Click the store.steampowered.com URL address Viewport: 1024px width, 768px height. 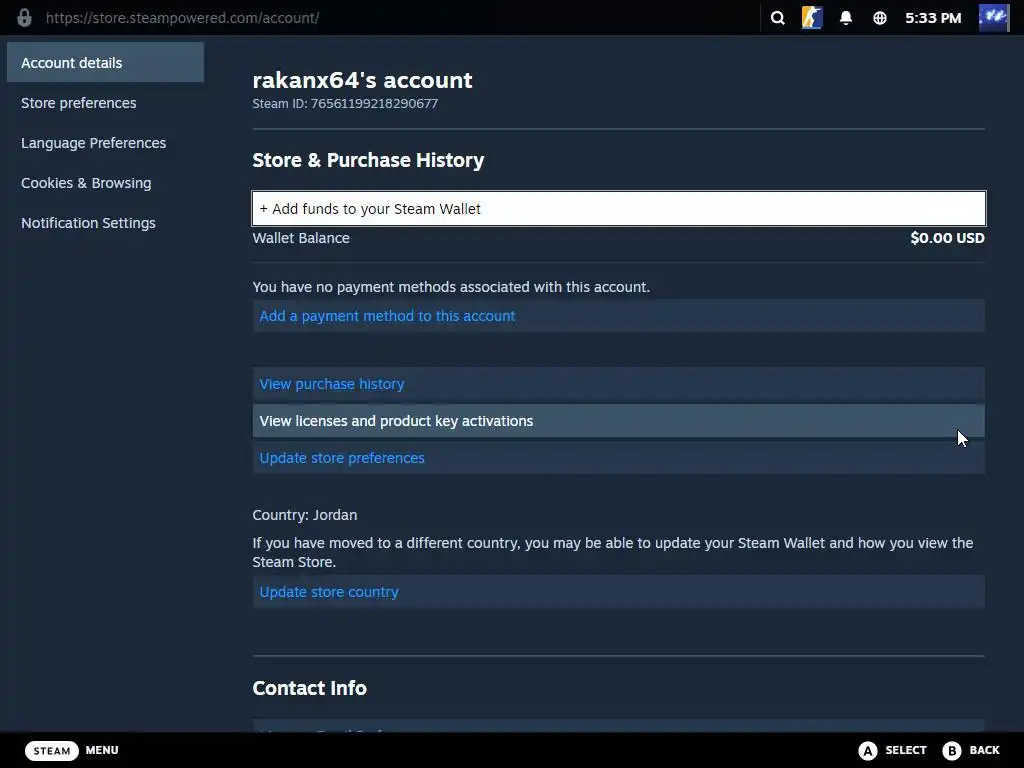(182, 18)
